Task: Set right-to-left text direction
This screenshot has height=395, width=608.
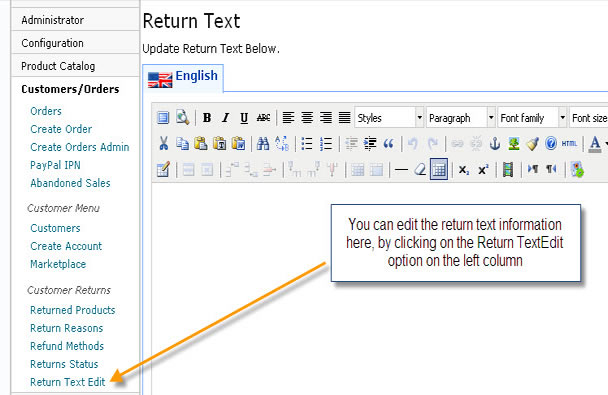Action: [551, 169]
